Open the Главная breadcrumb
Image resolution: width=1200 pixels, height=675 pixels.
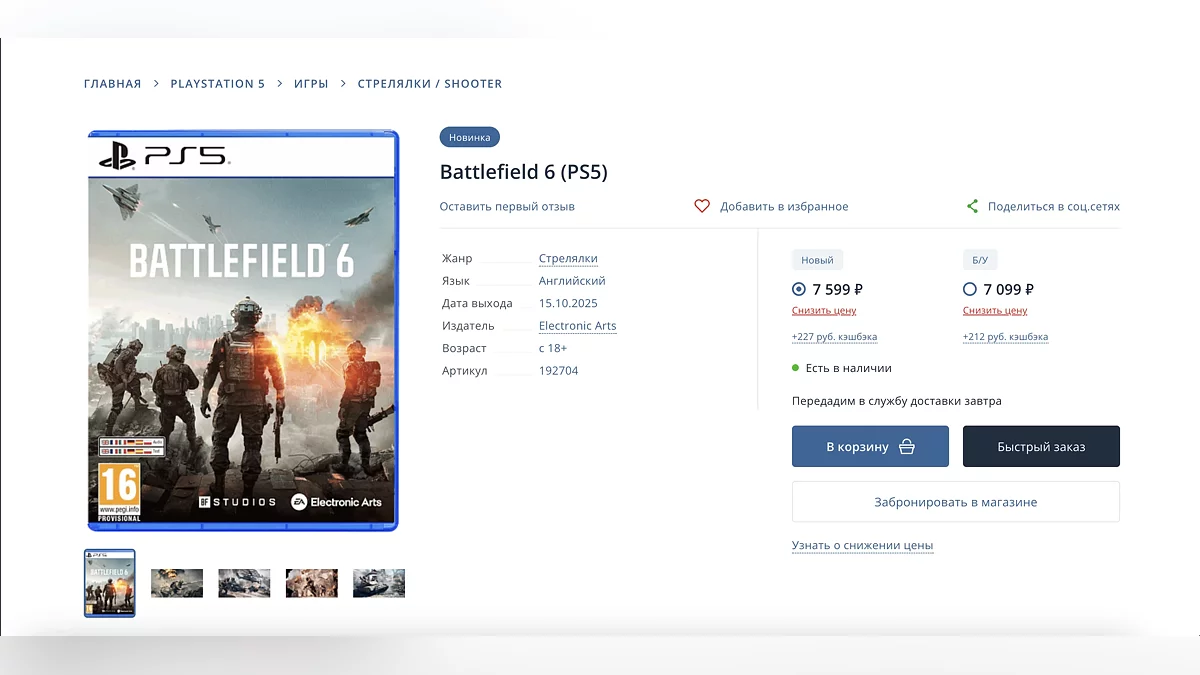(113, 84)
